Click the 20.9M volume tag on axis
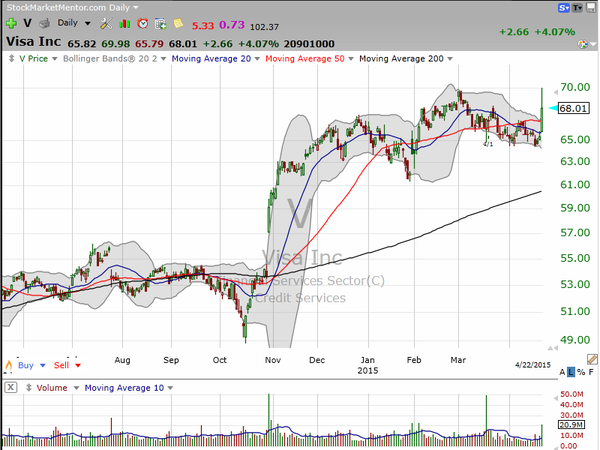Viewport: 600px width, 450px height. pos(571,424)
